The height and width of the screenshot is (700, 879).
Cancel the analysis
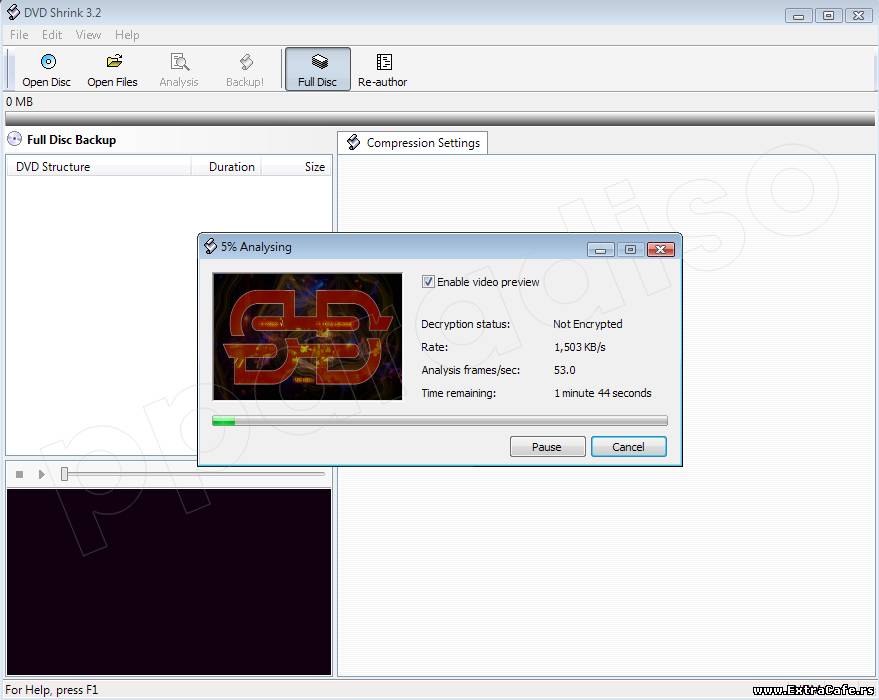[628, 447]
